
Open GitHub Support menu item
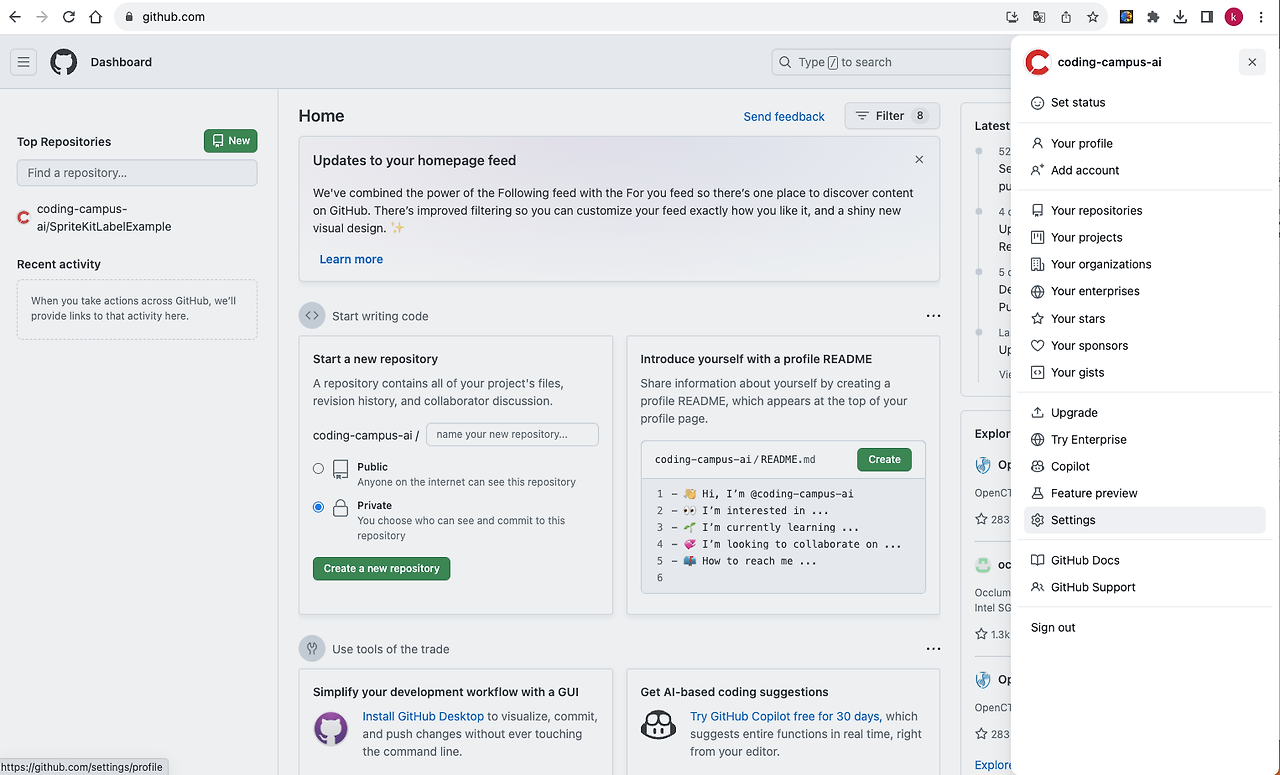click(1145, 588)
